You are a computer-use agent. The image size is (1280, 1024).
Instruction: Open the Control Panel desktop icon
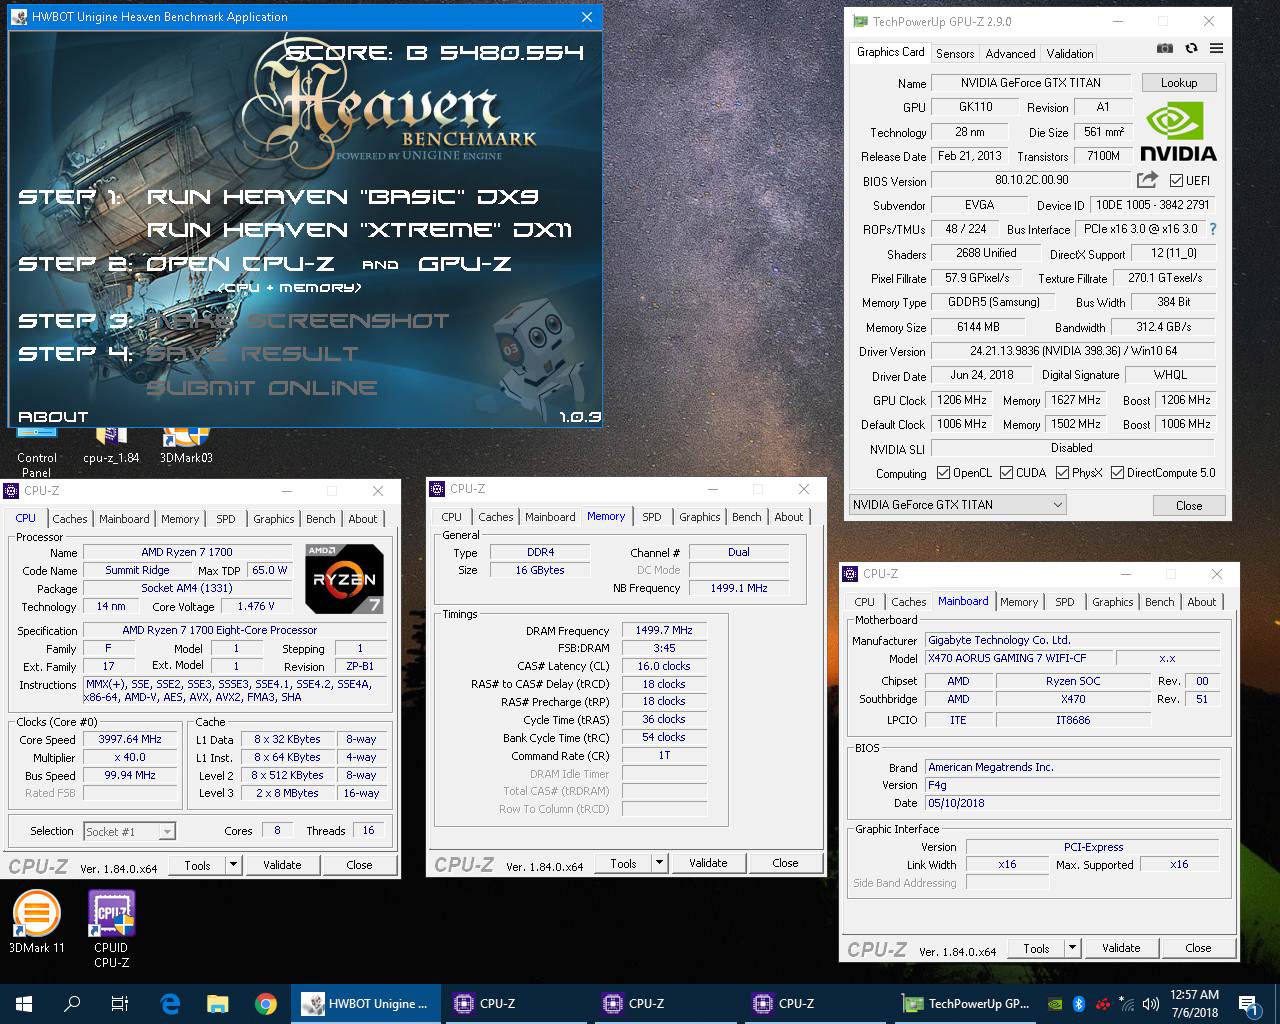coord(37,452)
